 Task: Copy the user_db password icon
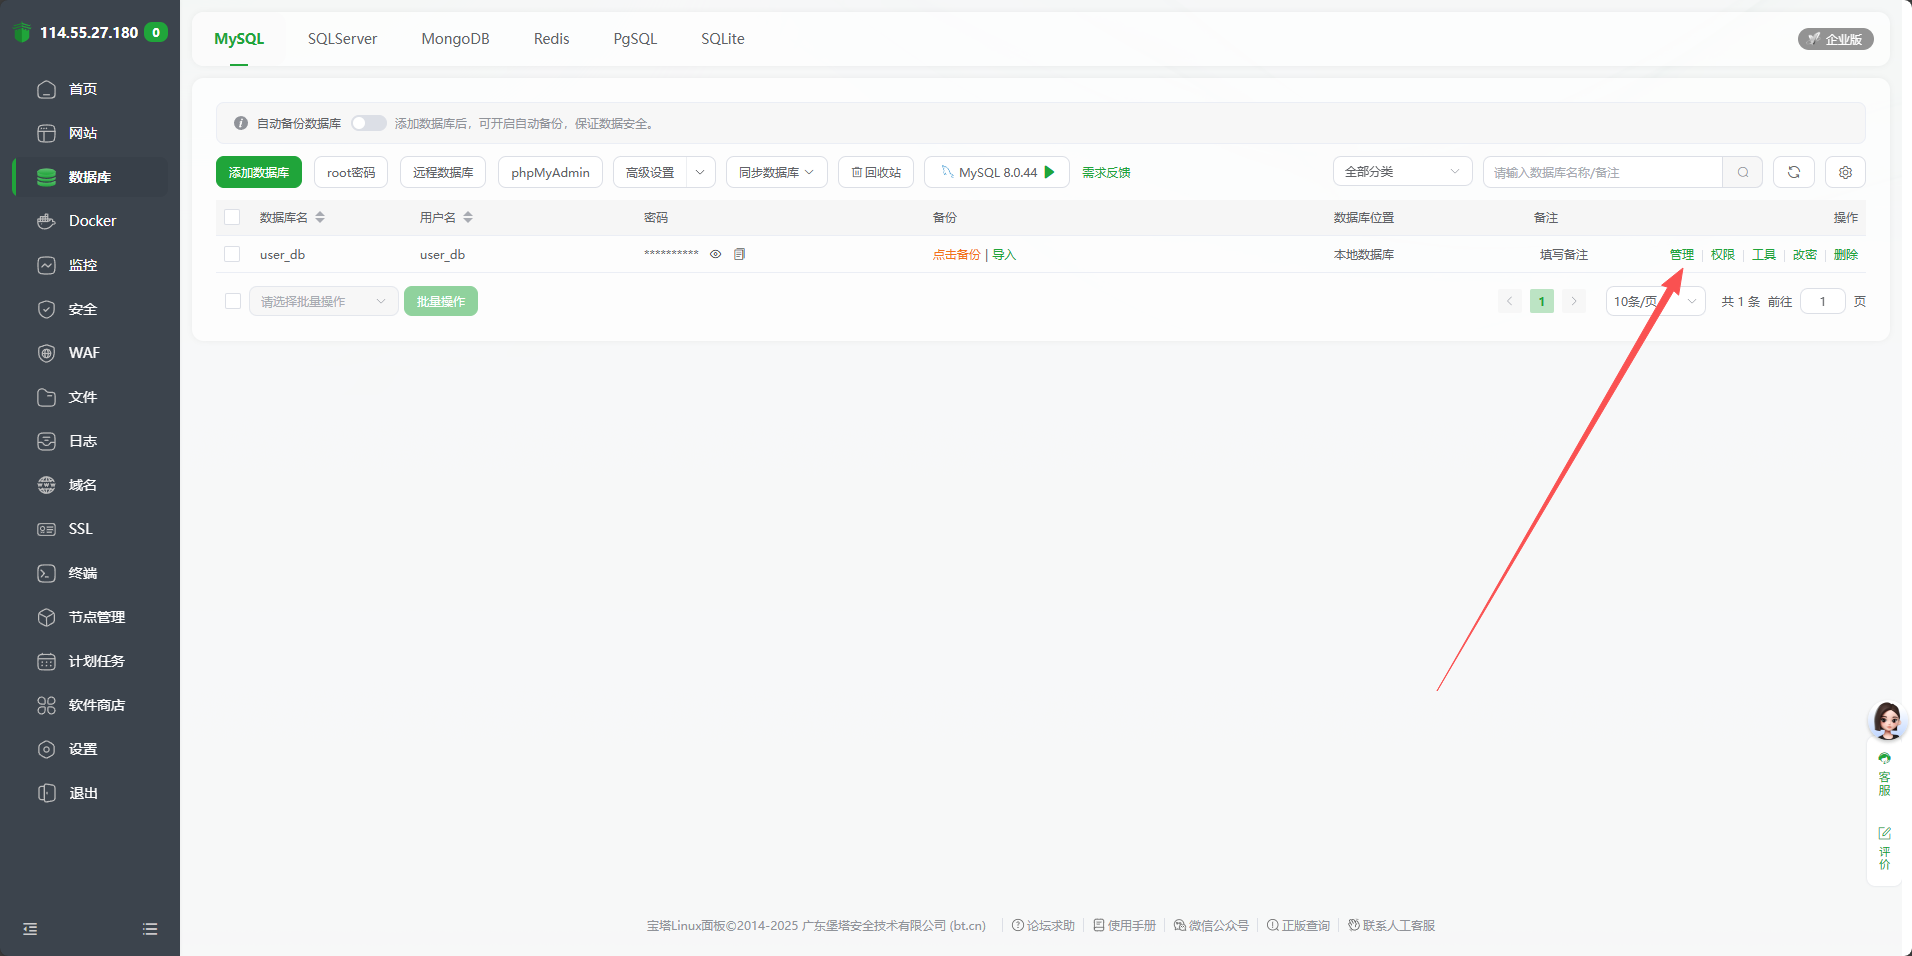[739, 254]
